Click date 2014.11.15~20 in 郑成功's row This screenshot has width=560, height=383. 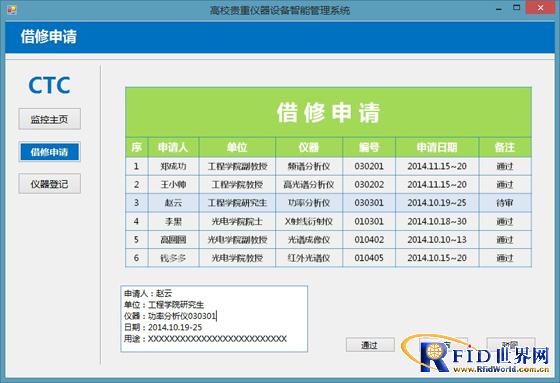point(437,166)
